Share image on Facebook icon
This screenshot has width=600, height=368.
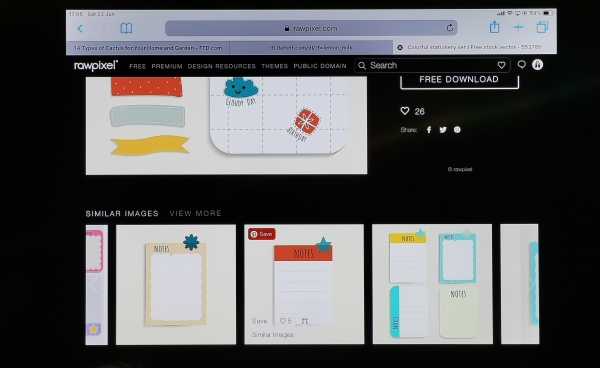429,130
